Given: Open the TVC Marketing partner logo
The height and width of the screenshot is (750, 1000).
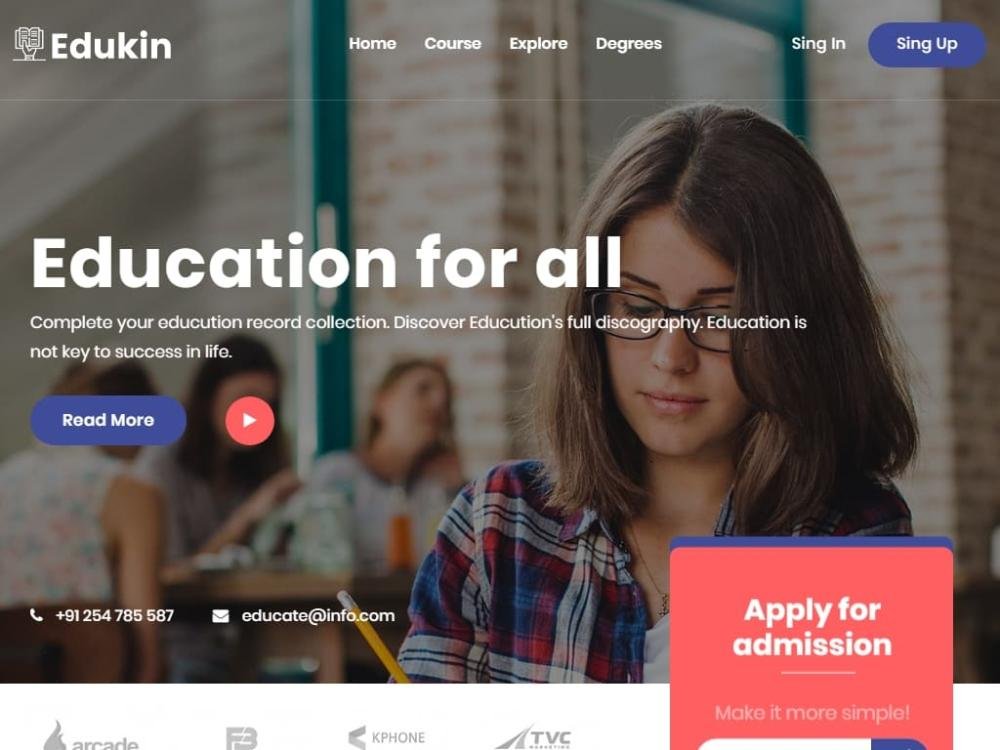Looking at the screenshot, I should coord(533,737).
